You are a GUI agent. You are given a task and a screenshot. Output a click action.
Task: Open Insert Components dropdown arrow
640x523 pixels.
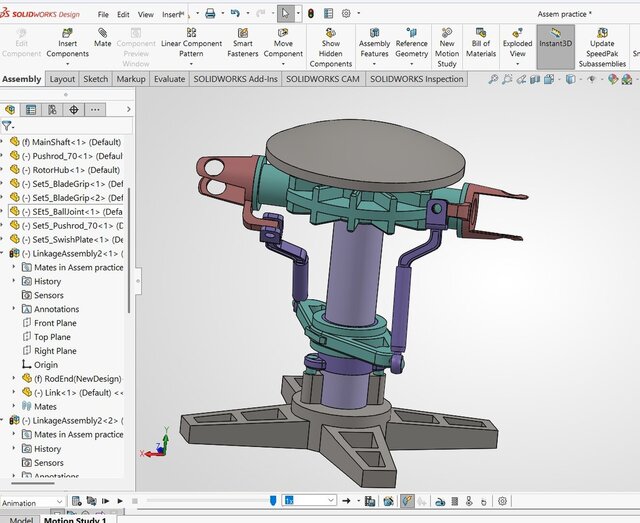[x=67, y=64]
